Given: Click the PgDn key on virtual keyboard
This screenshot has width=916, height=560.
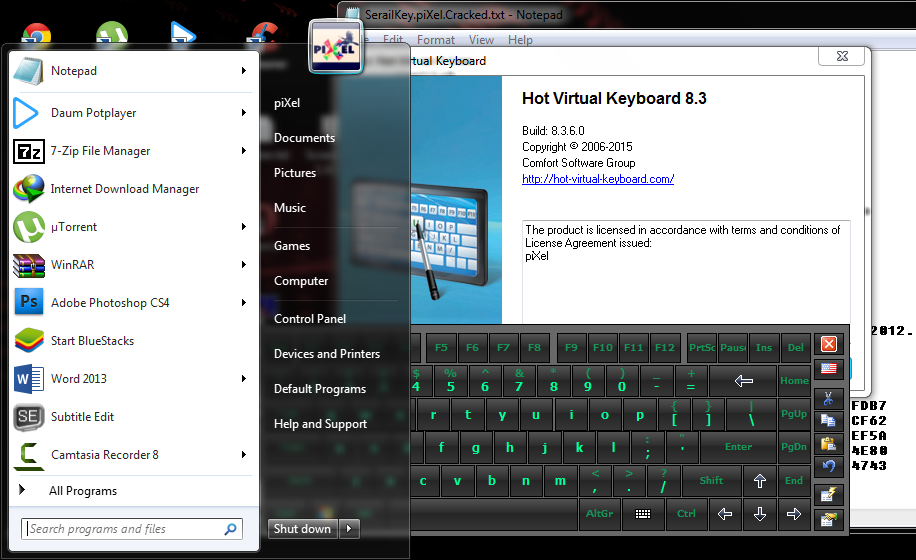Looking at the screenshot, I should (794, 447).
